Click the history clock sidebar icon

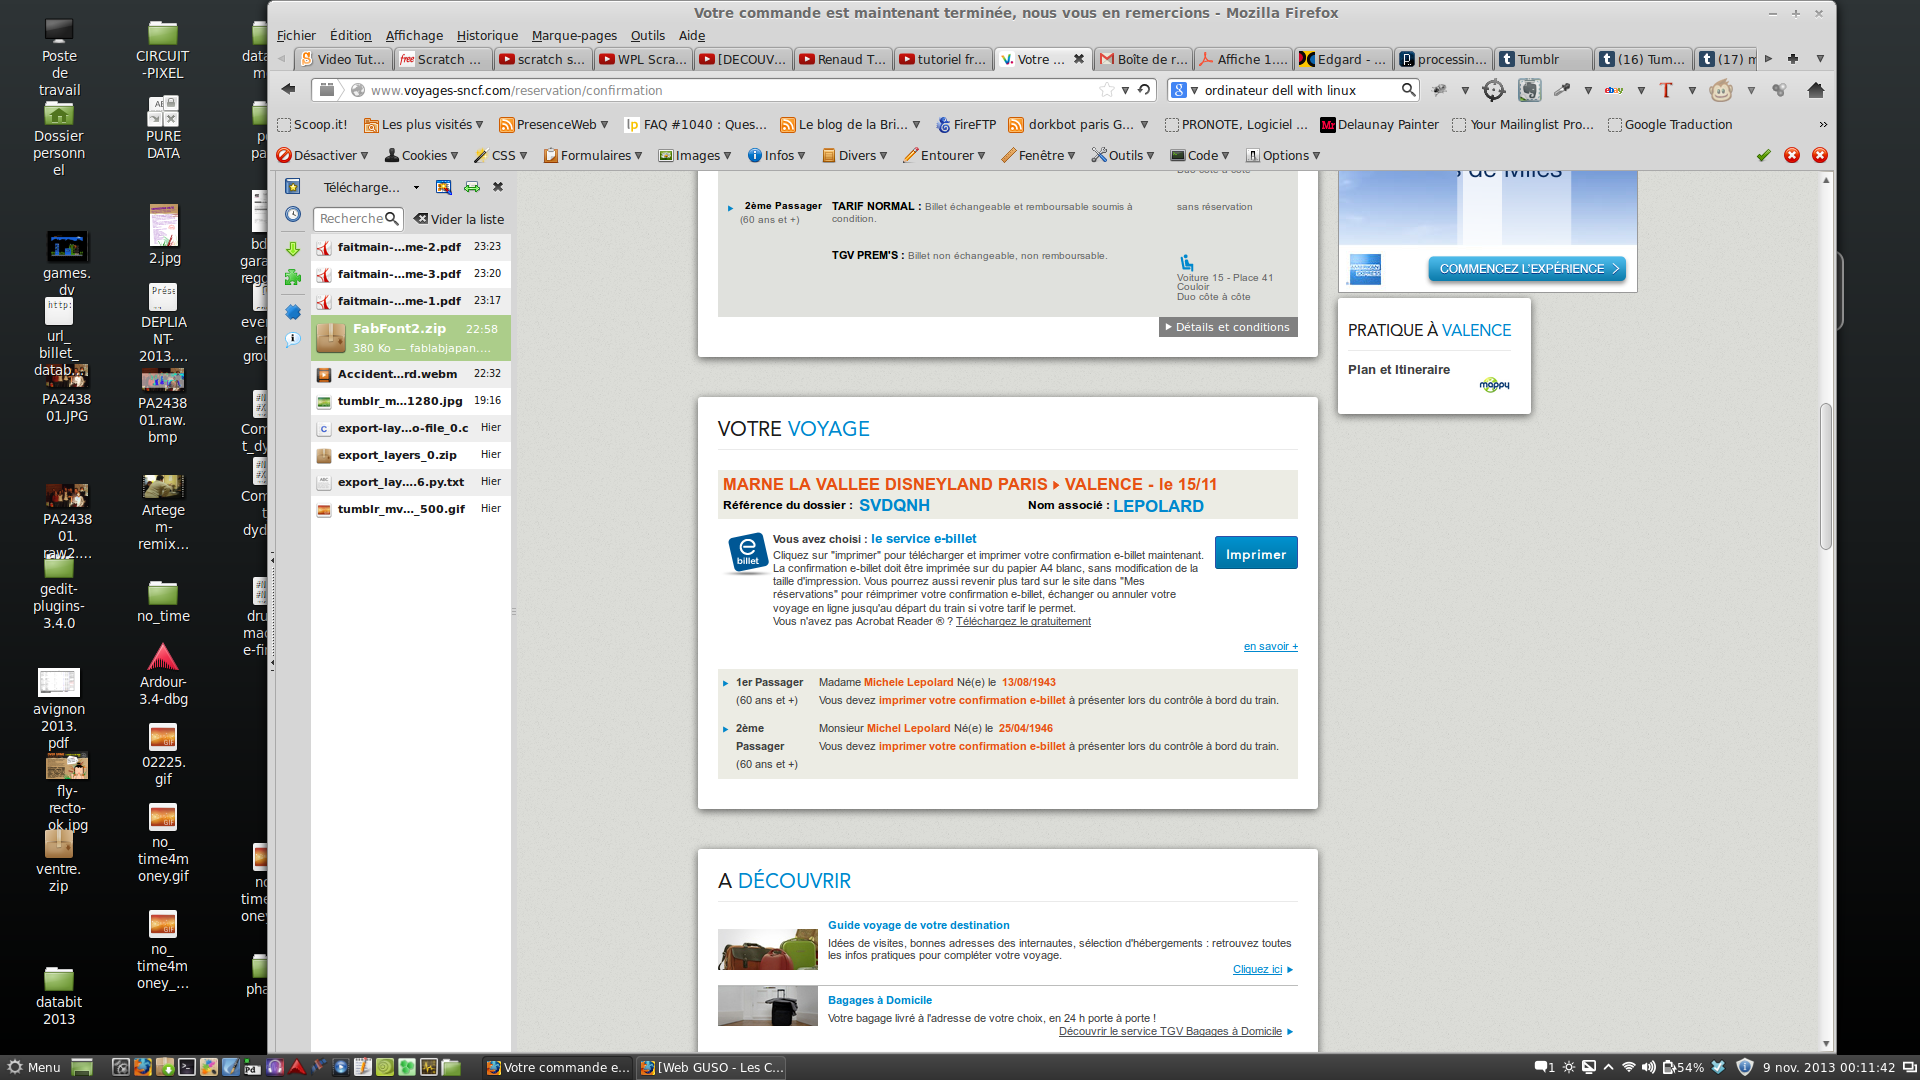[293, 214]
